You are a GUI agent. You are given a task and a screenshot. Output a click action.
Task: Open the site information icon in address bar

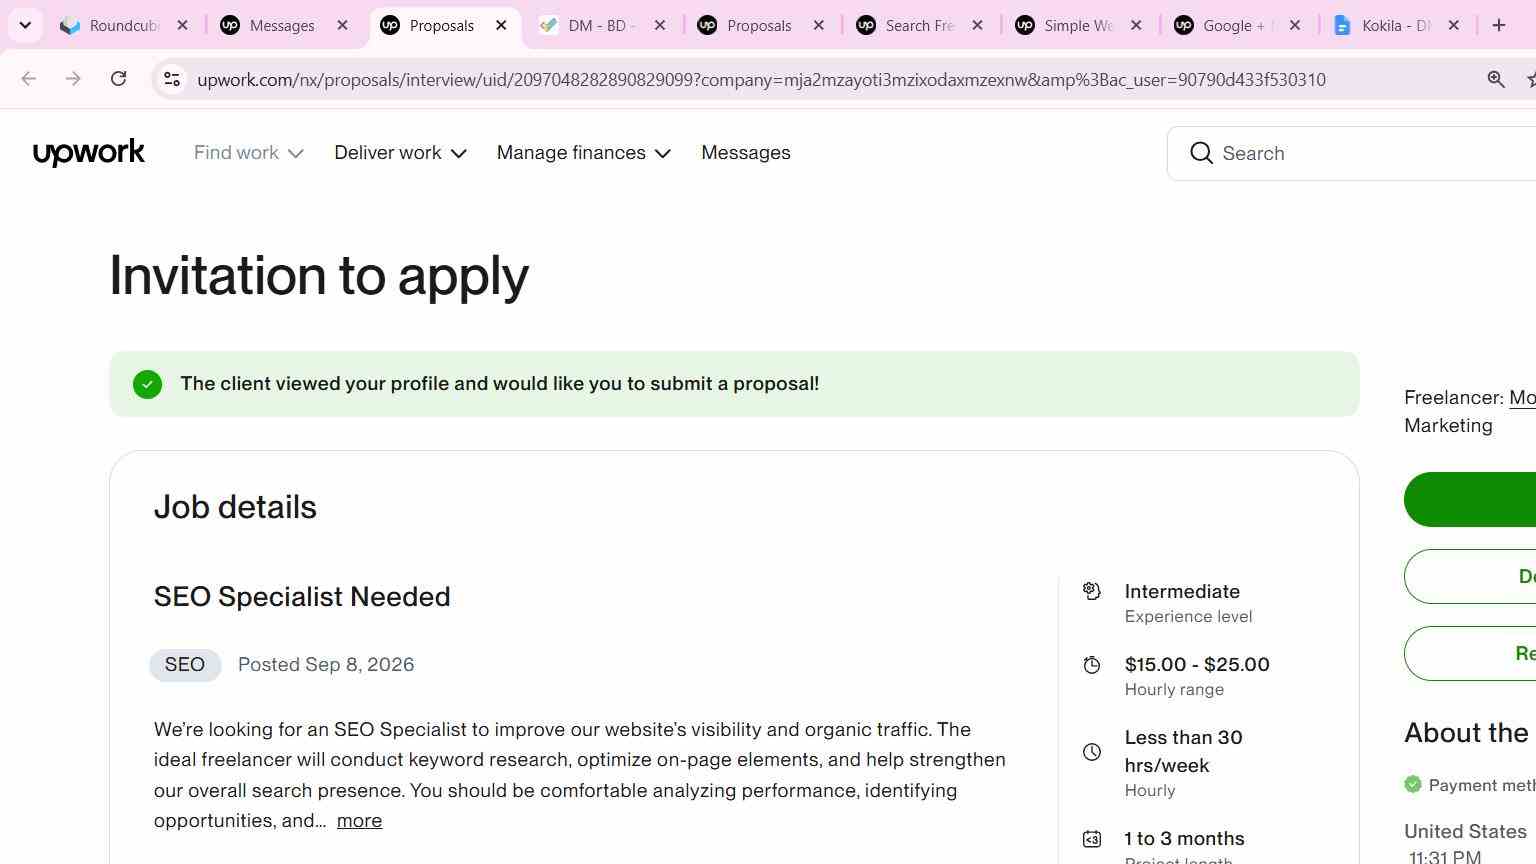coord(172,79)
